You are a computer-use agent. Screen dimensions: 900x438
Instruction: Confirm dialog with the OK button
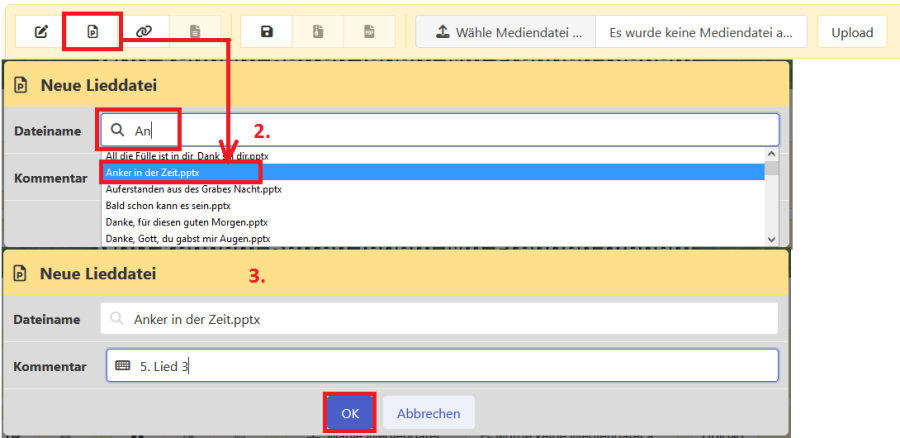pyautogui.click(x=349, y=413)
